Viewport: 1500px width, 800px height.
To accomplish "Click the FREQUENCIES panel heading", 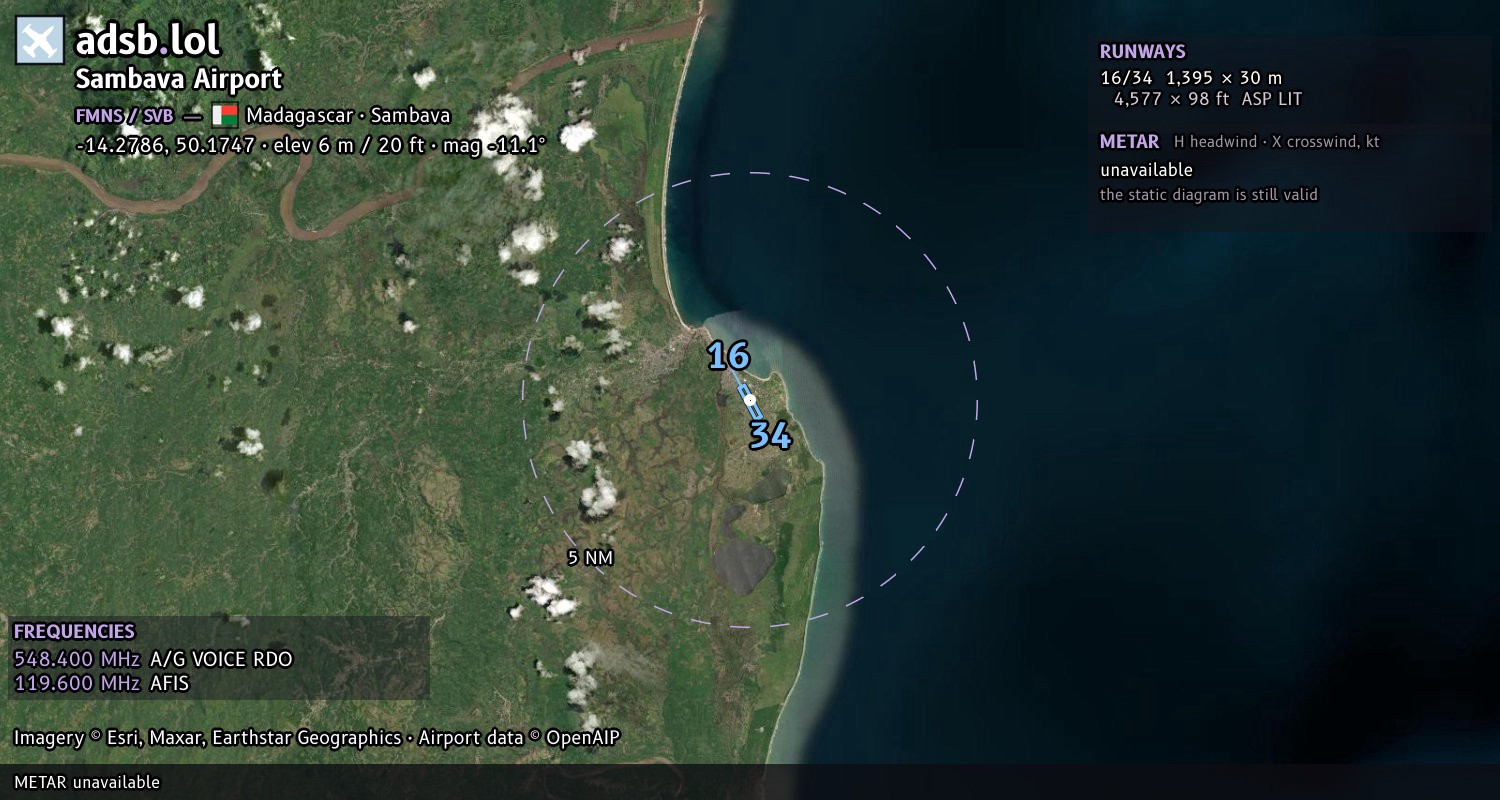I will 74,632.
